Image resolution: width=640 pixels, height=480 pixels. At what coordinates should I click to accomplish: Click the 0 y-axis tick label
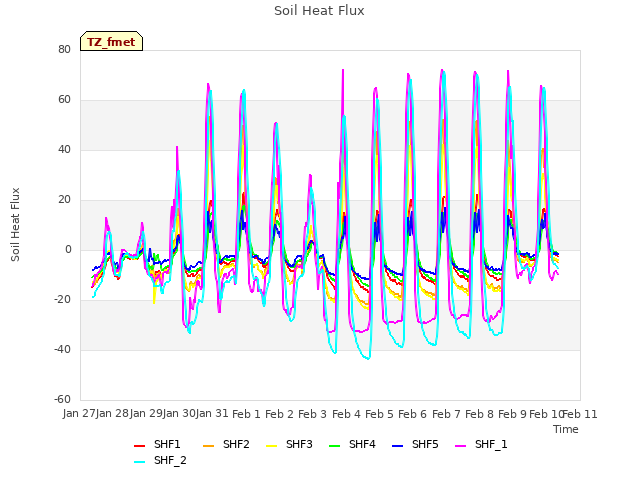(68, 249)
